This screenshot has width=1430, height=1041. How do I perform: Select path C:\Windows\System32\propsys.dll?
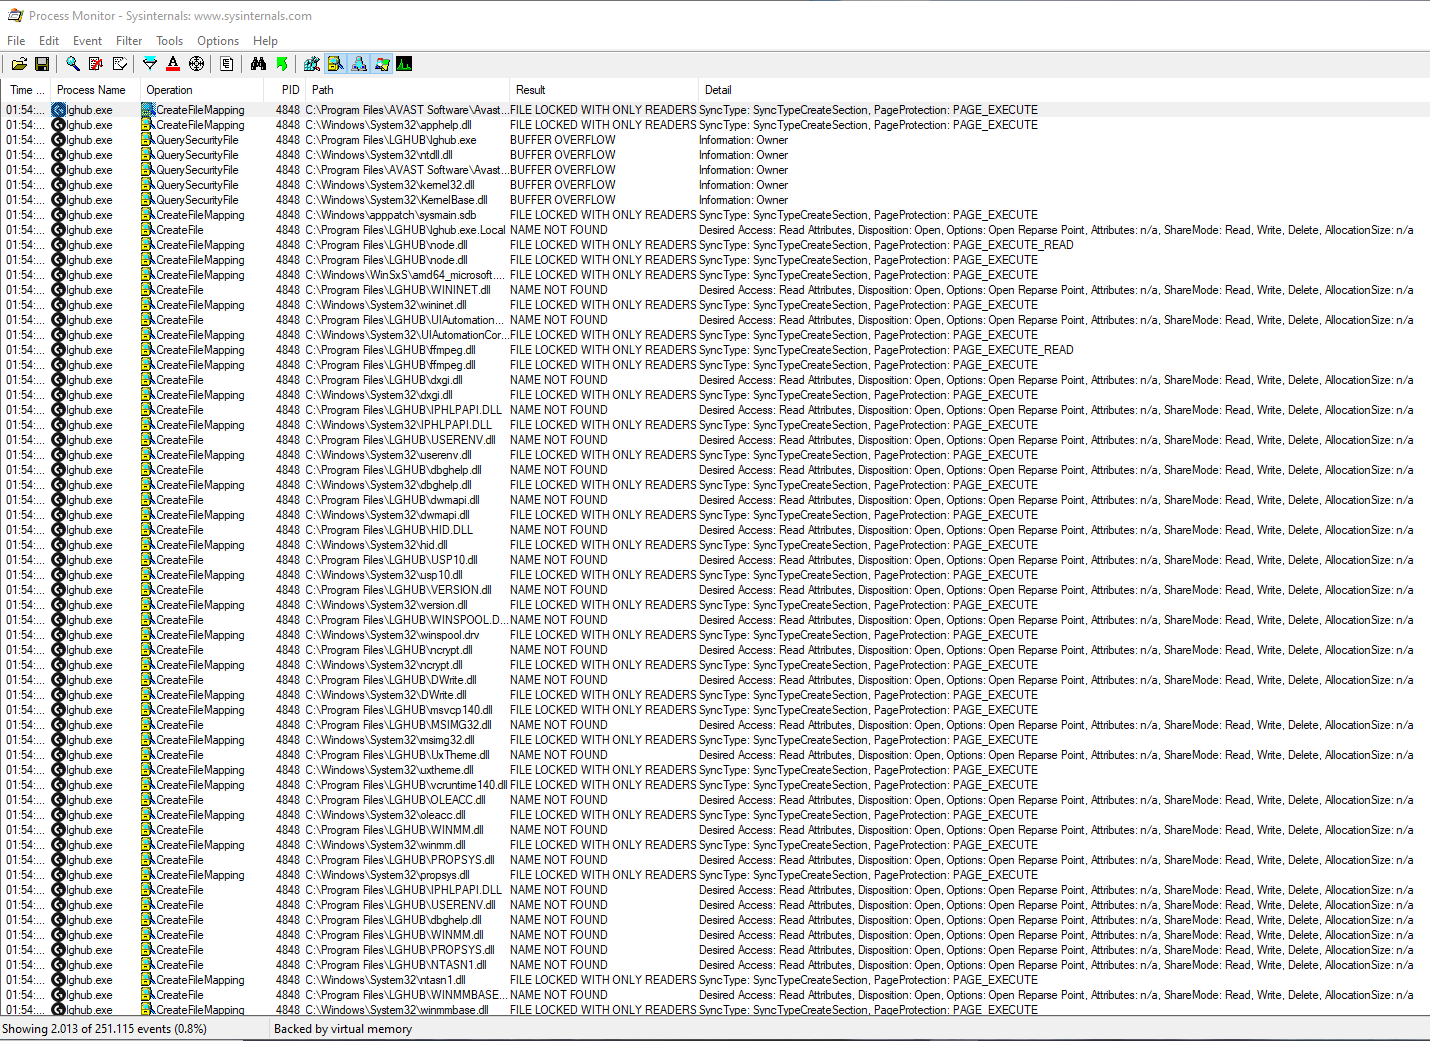[x=387, y=875]
